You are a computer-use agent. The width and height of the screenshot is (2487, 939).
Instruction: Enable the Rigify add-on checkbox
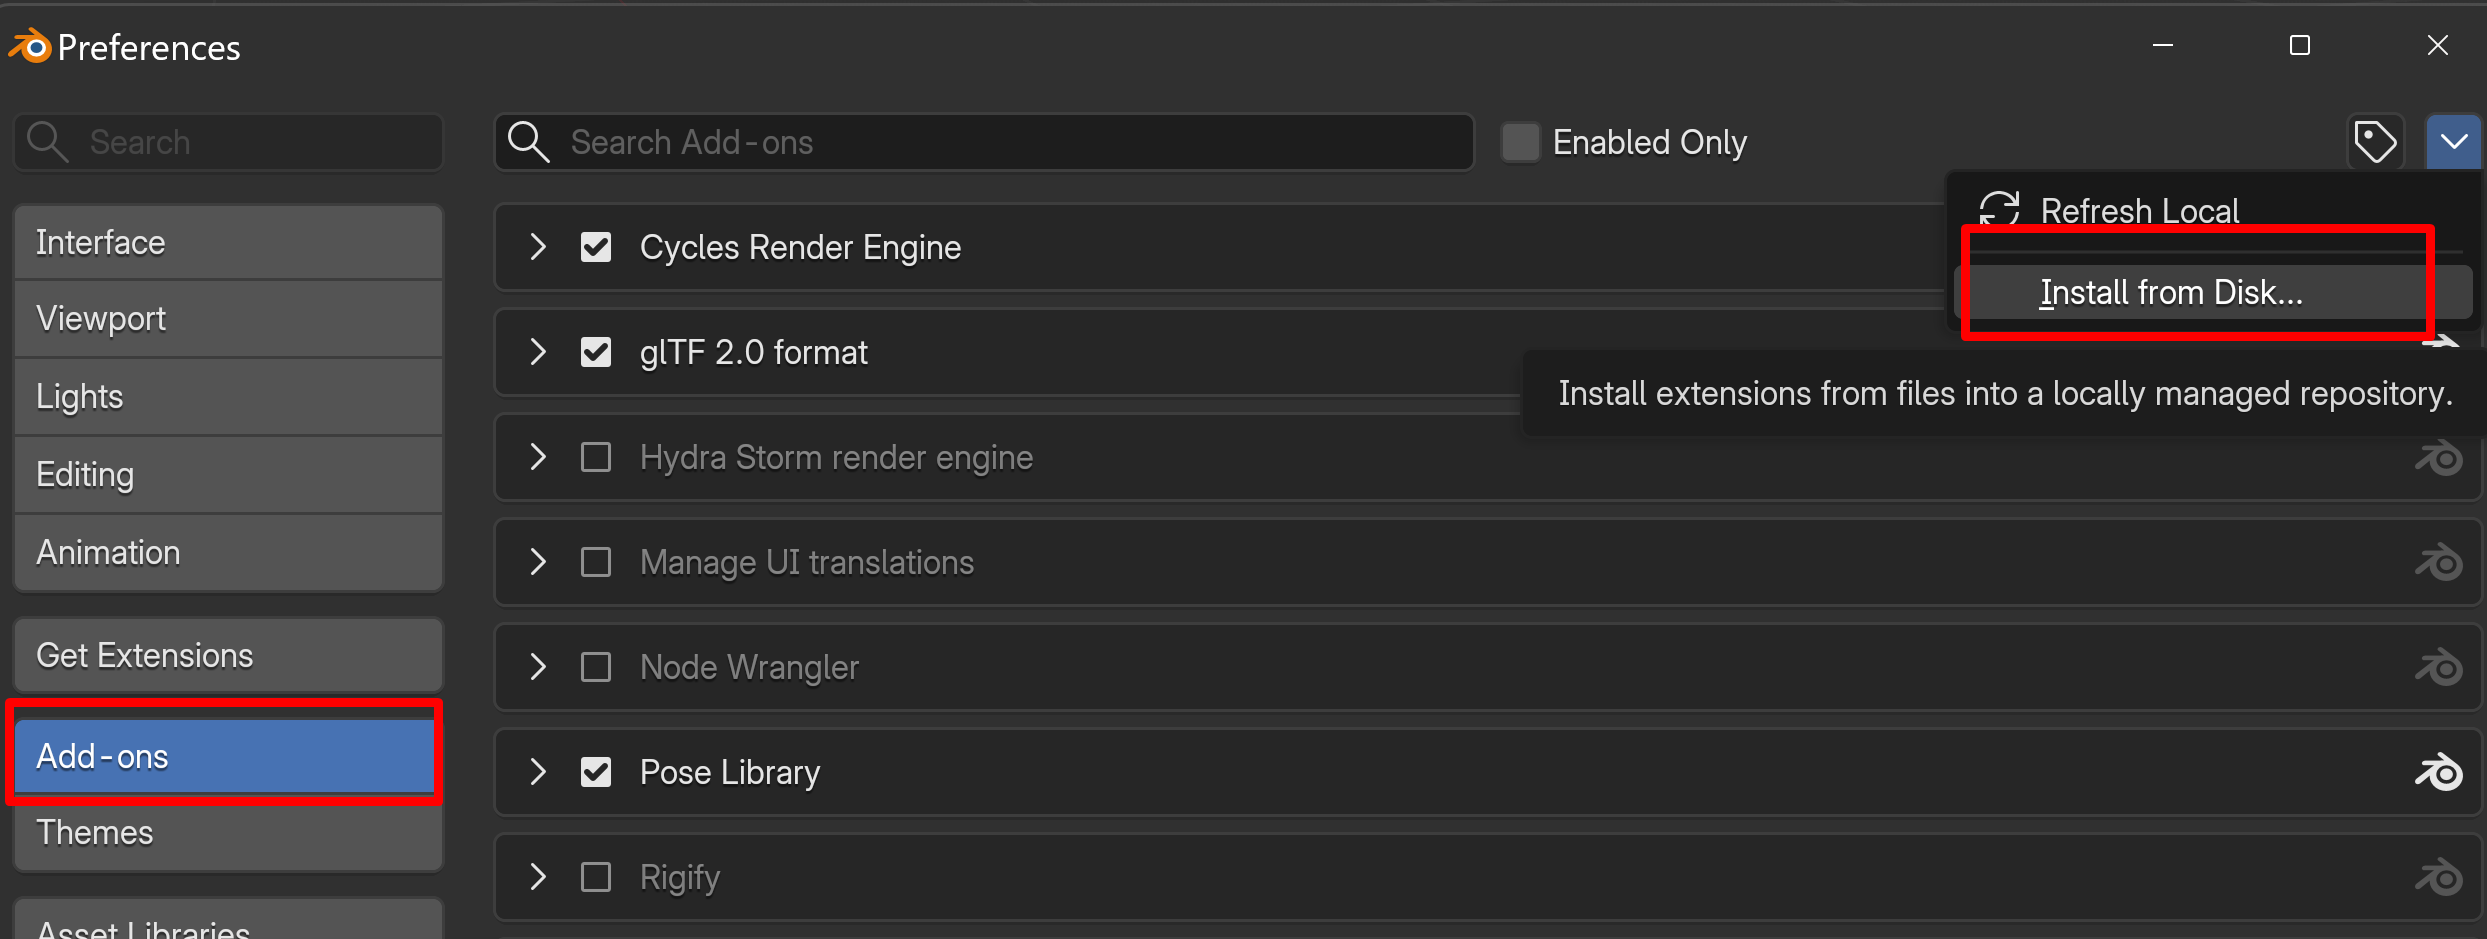[x=596, y=877]
